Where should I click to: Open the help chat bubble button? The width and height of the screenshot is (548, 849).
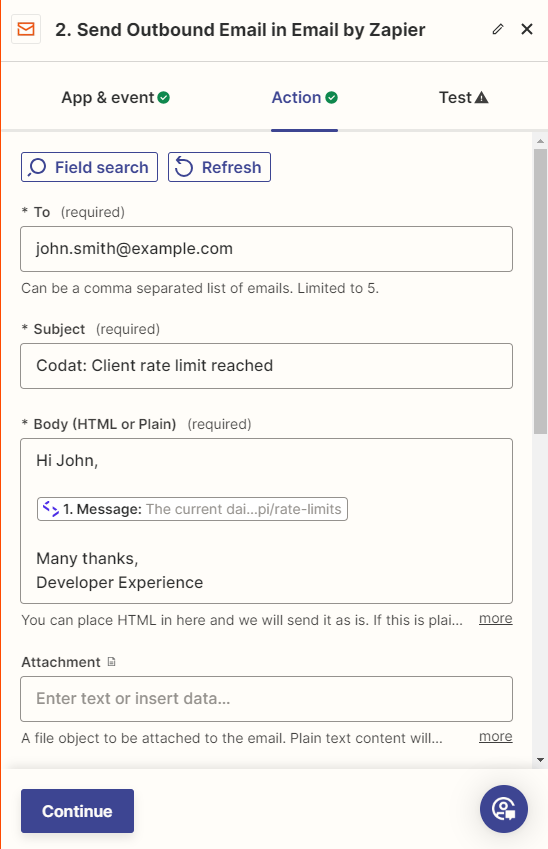504,809
